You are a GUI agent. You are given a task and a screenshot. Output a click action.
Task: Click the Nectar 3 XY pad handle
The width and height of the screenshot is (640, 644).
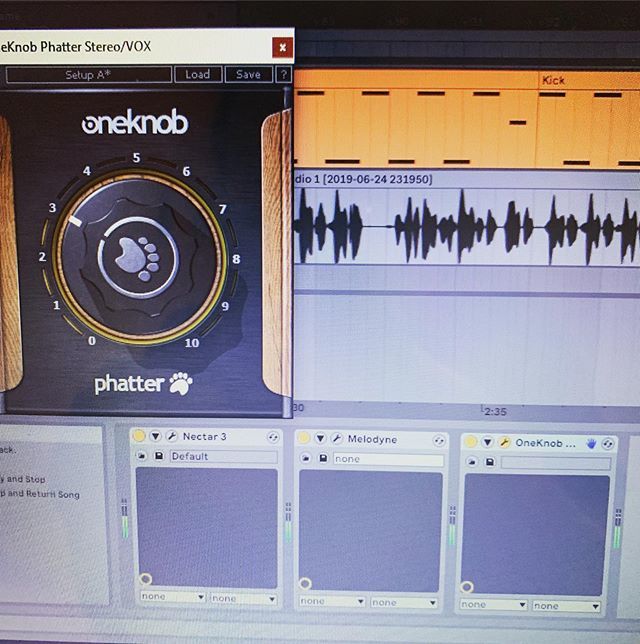pos(146,579)
